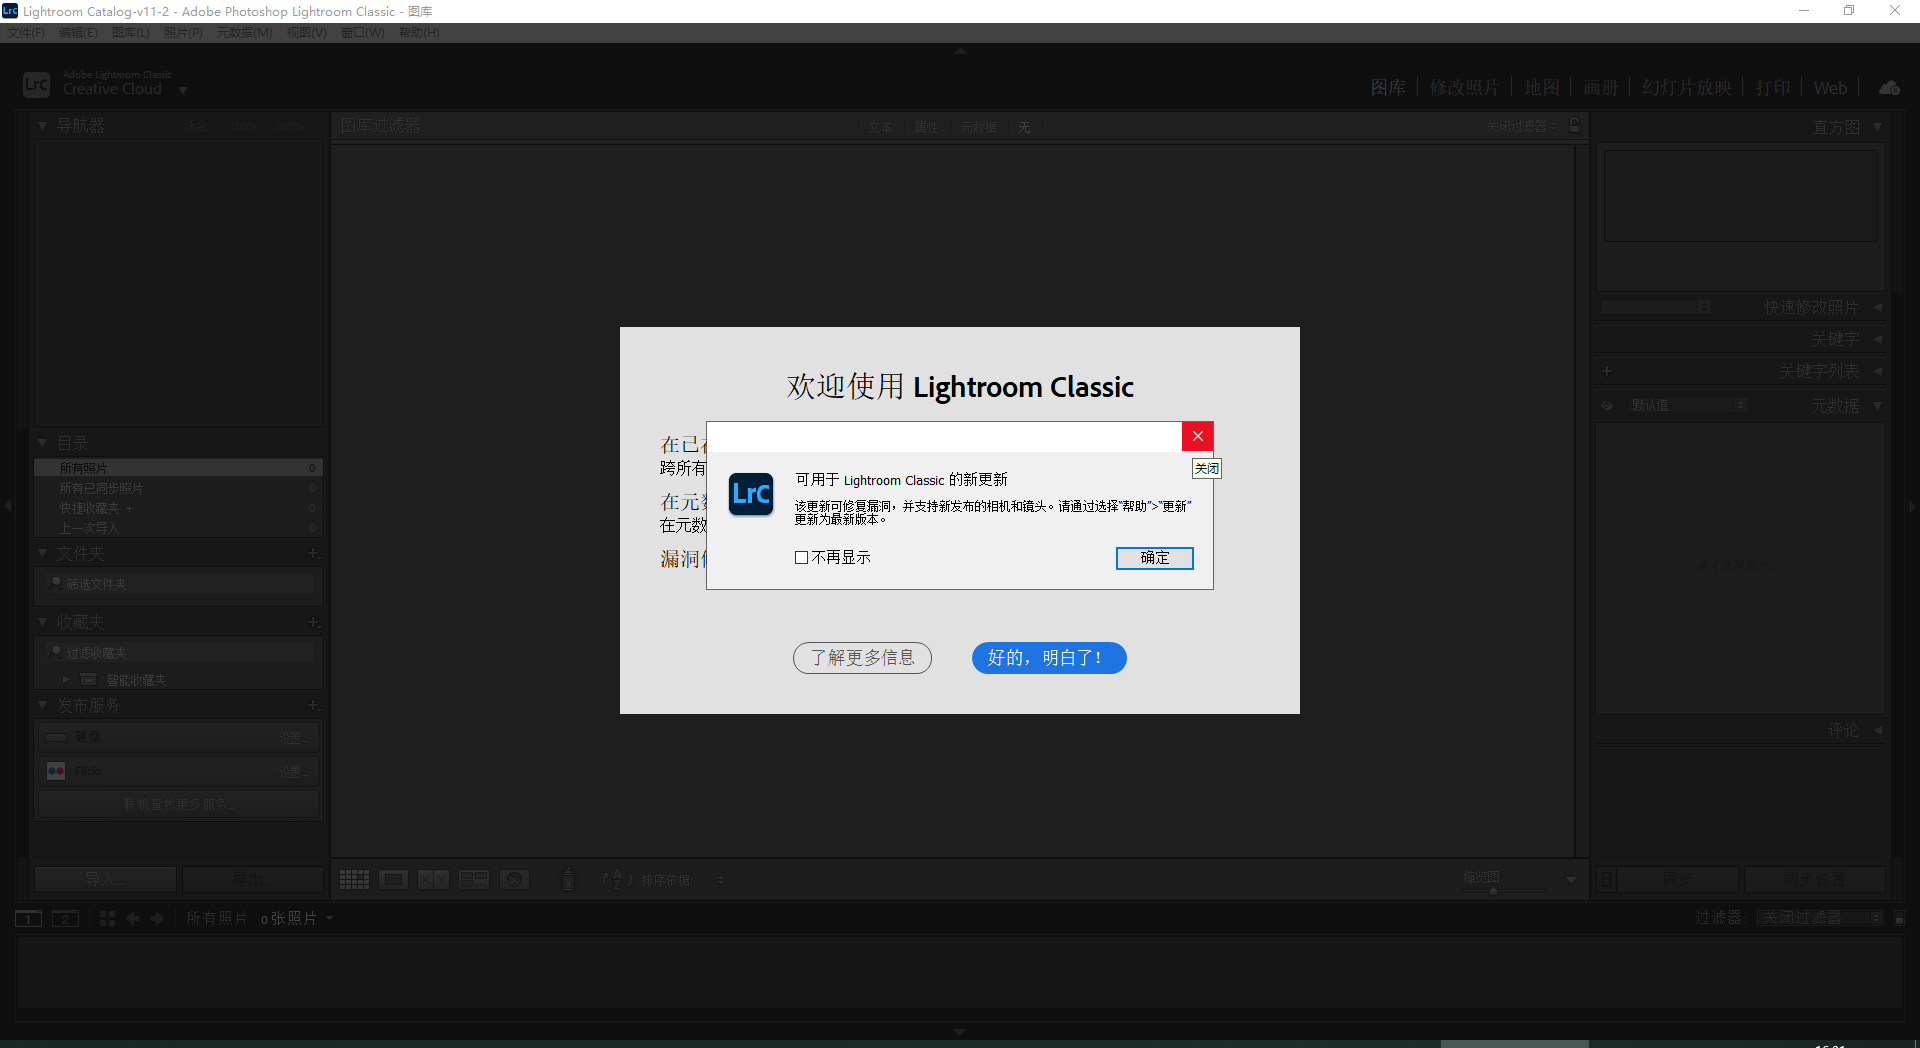Click the filmstrip grid shortcut icon
This screenshot has height=1048, width=1920.
pos(107,918)
